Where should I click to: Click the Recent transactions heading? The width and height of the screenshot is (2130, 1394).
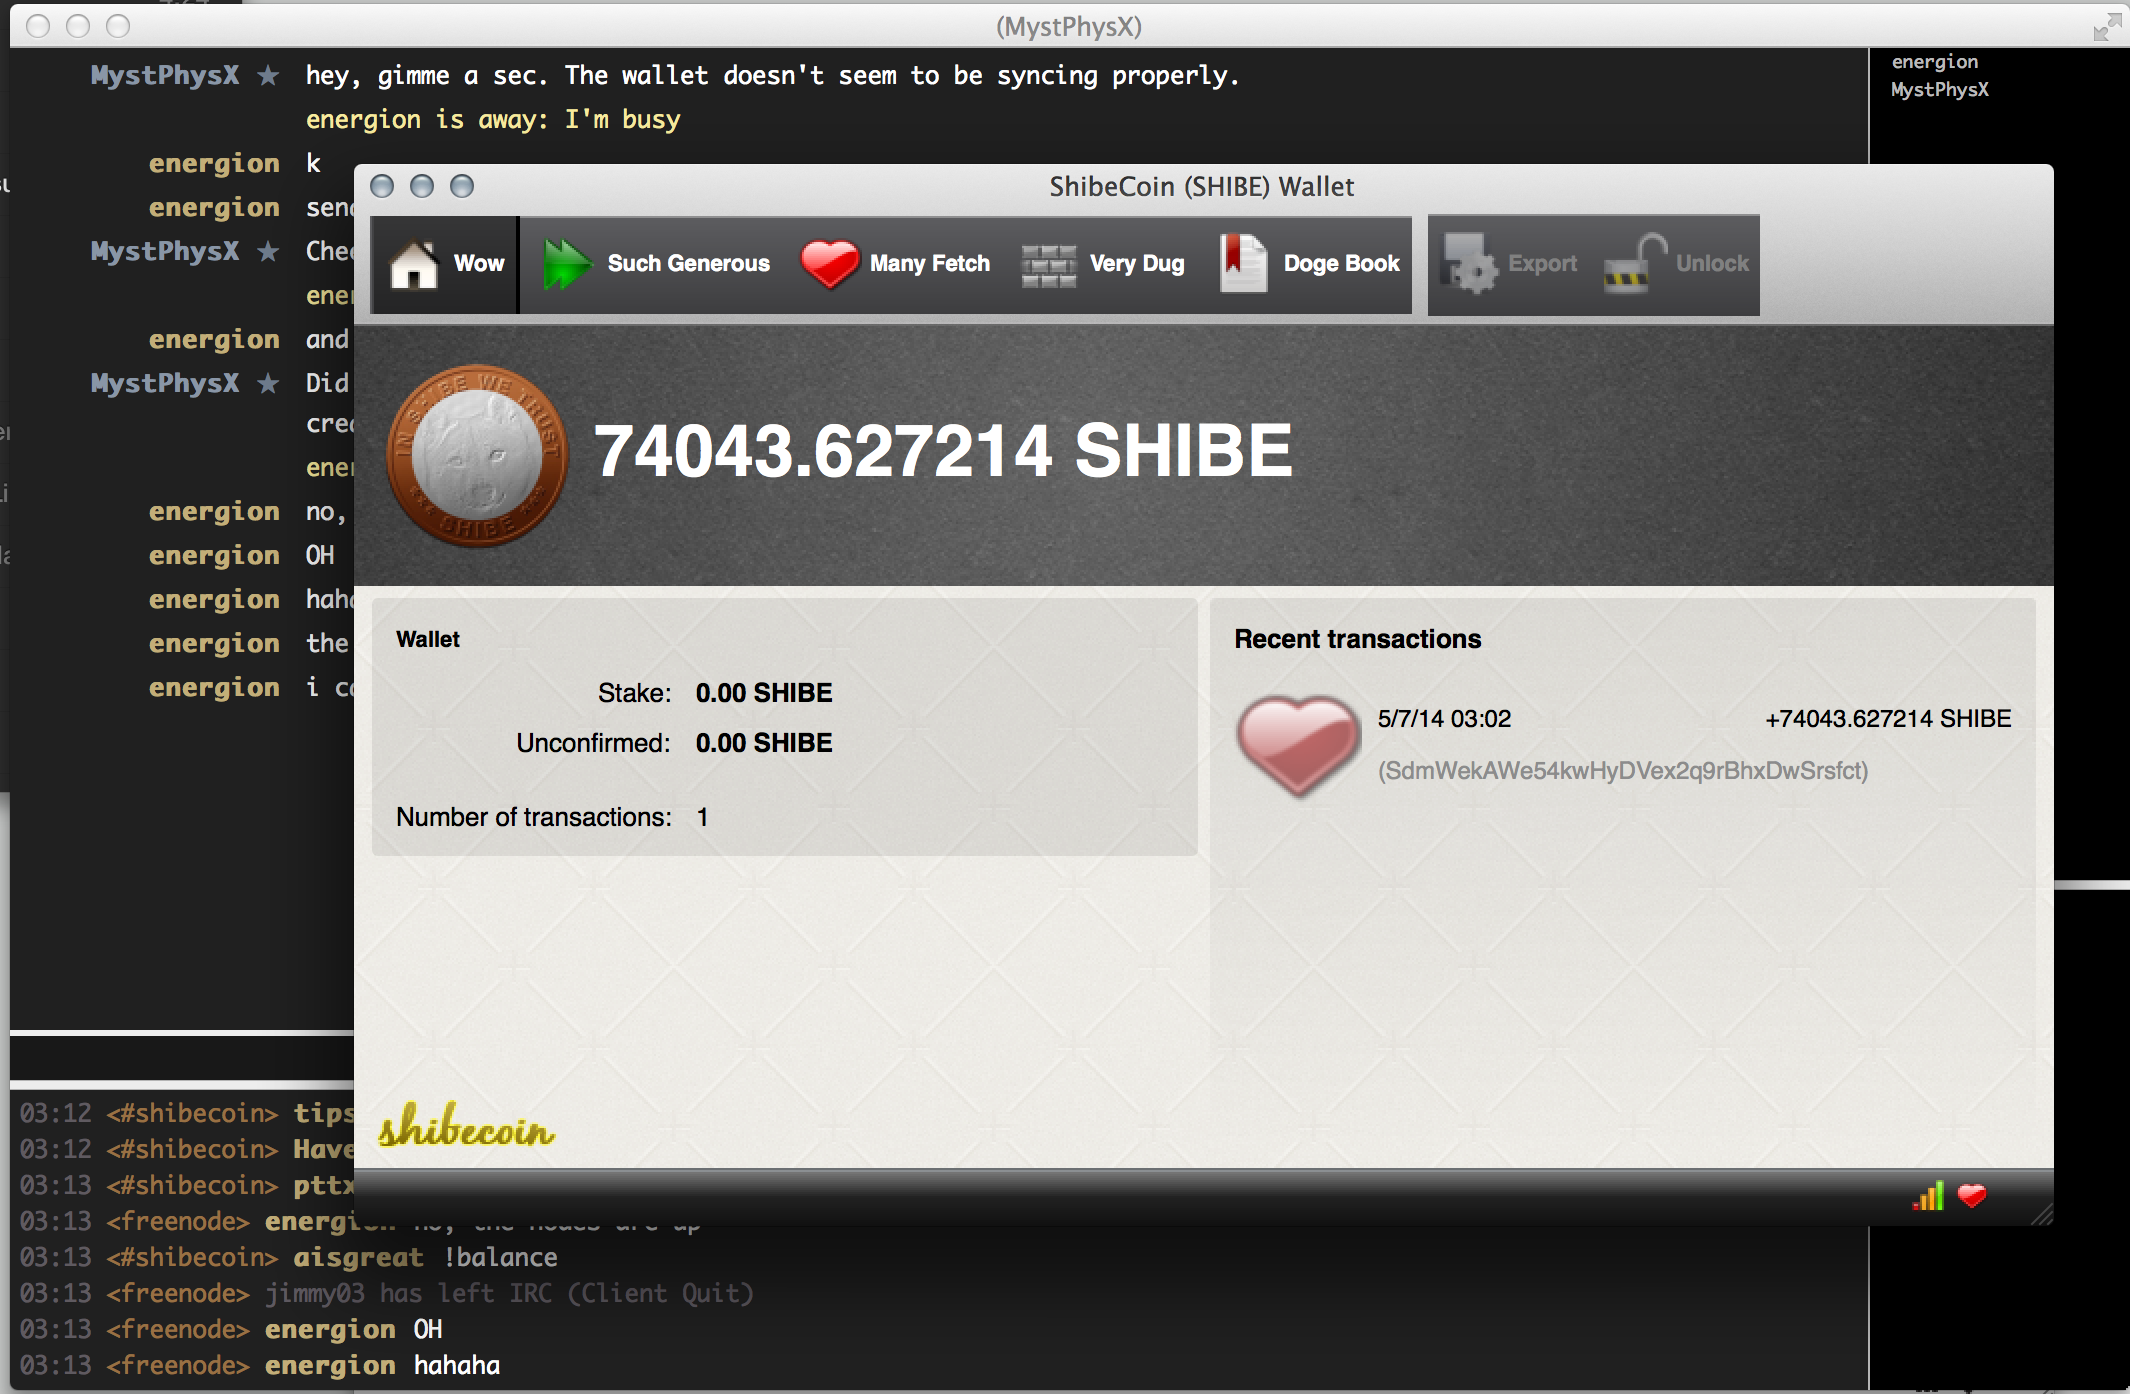(1357, 639)
